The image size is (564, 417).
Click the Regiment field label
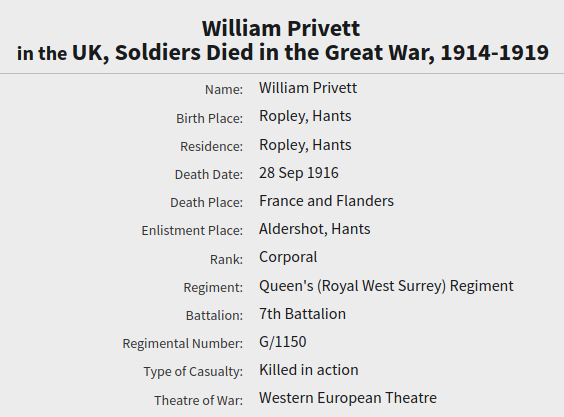tap(213, 287)
